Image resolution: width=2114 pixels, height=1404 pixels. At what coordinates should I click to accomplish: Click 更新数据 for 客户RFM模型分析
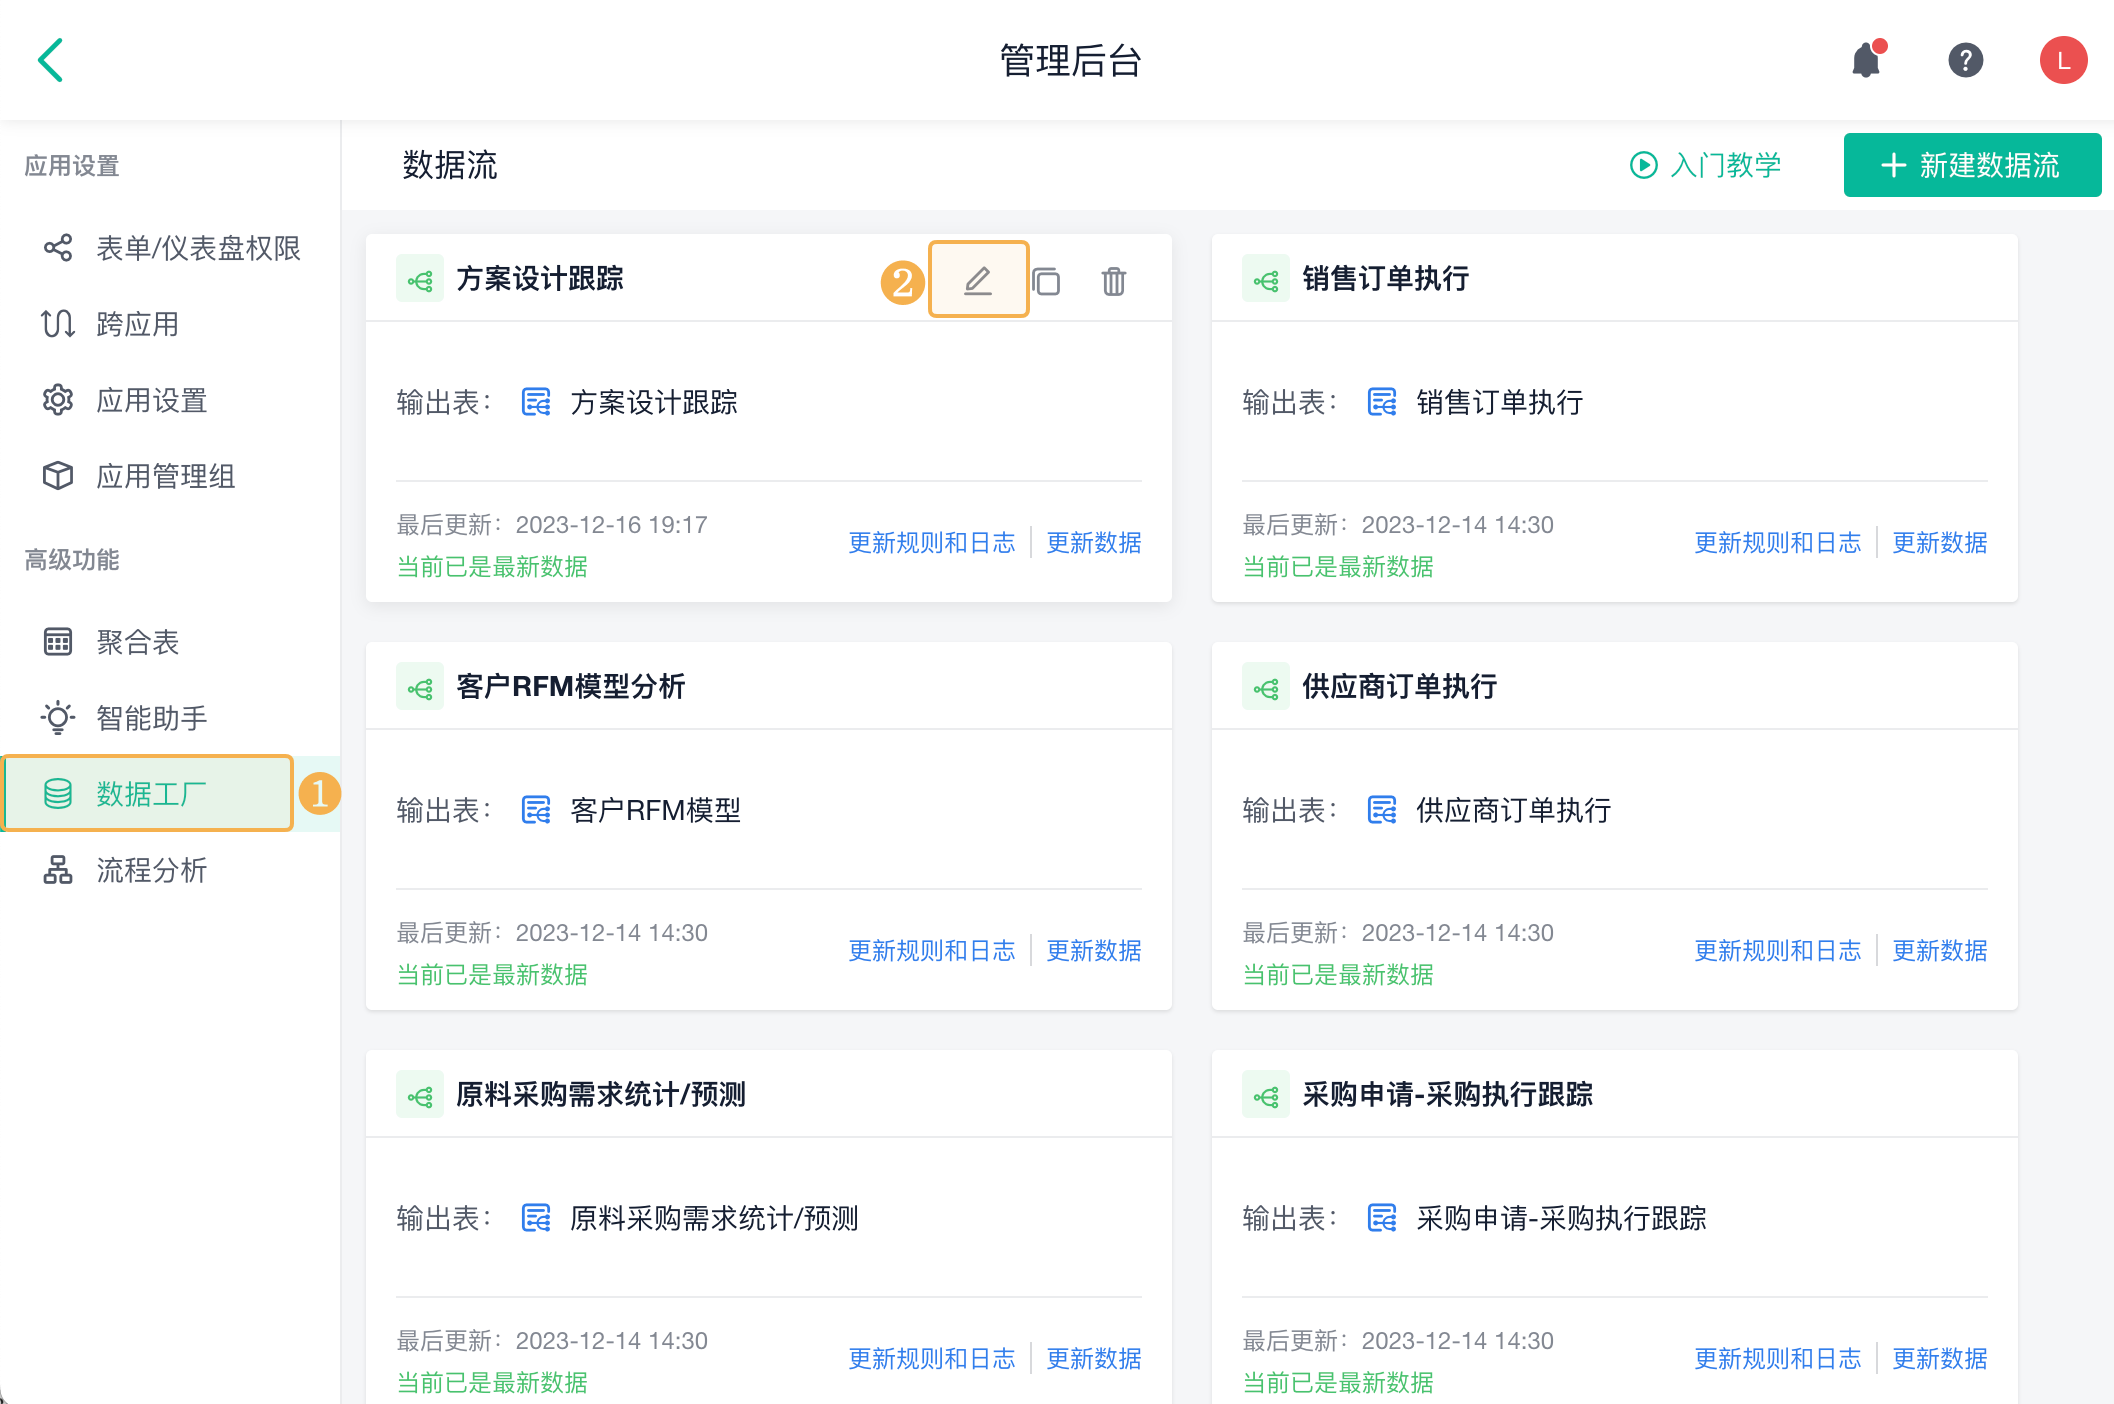1094,951
